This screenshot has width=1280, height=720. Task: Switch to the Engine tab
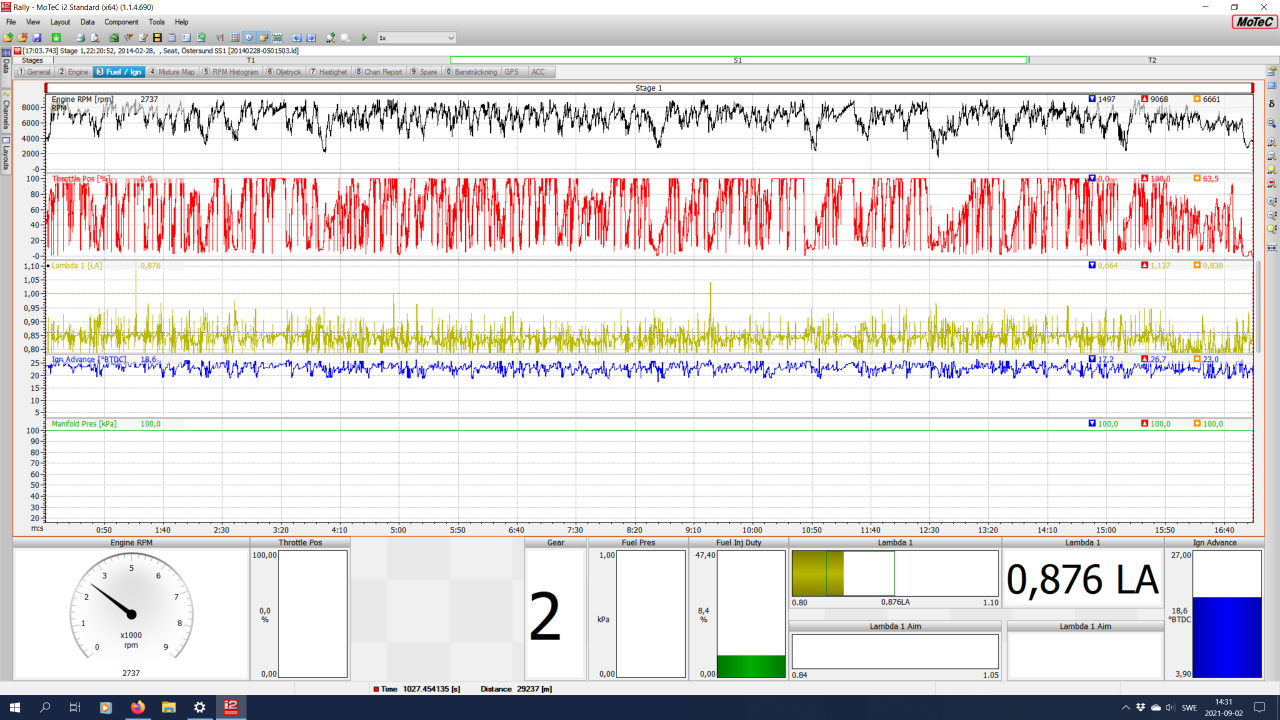coord(73,72)
